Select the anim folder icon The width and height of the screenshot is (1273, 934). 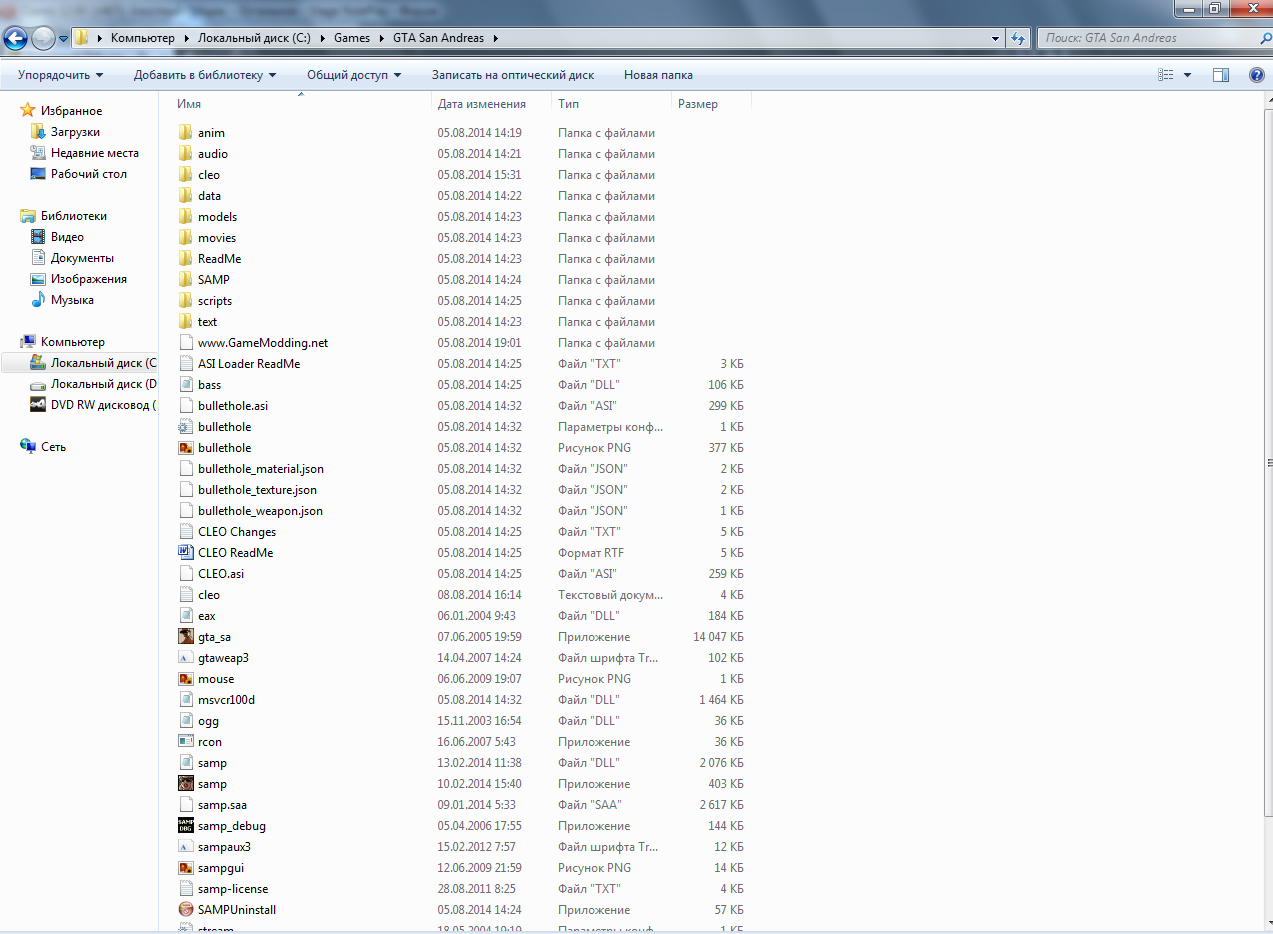[x=185, y=133]
